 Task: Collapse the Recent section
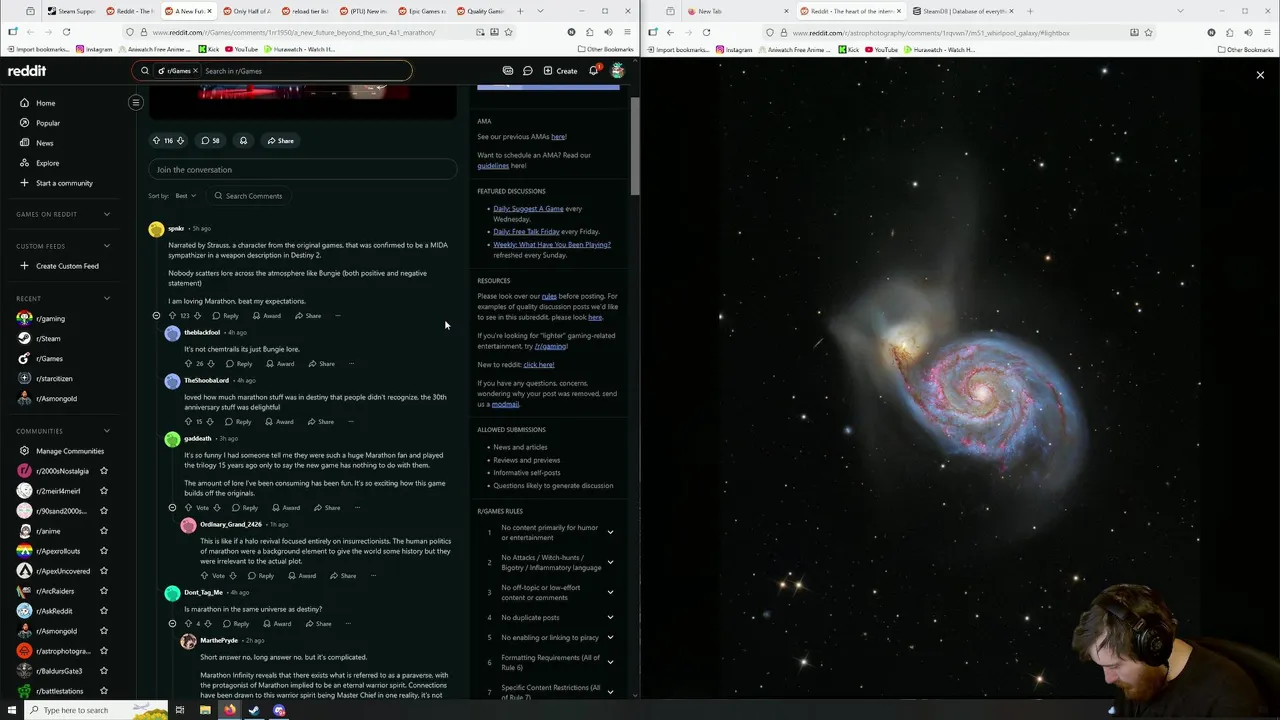107,298
